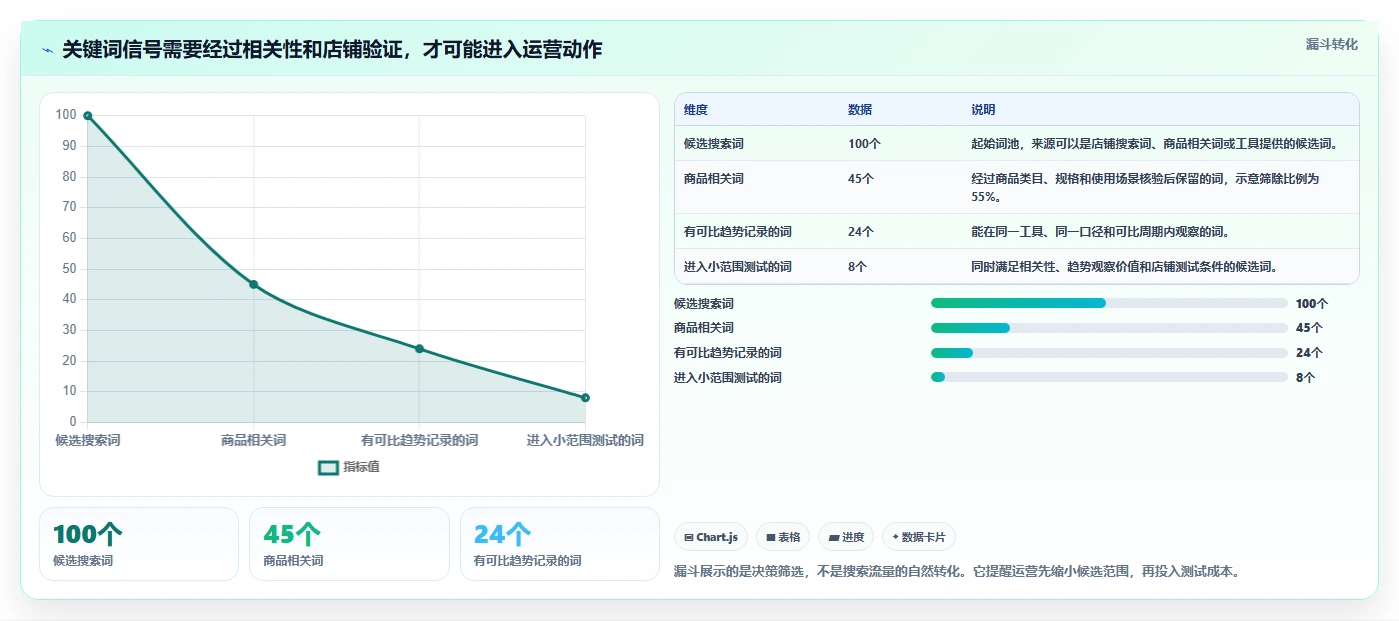
Task: Click the y-axis value 100
Action: (x=66, y=115)
